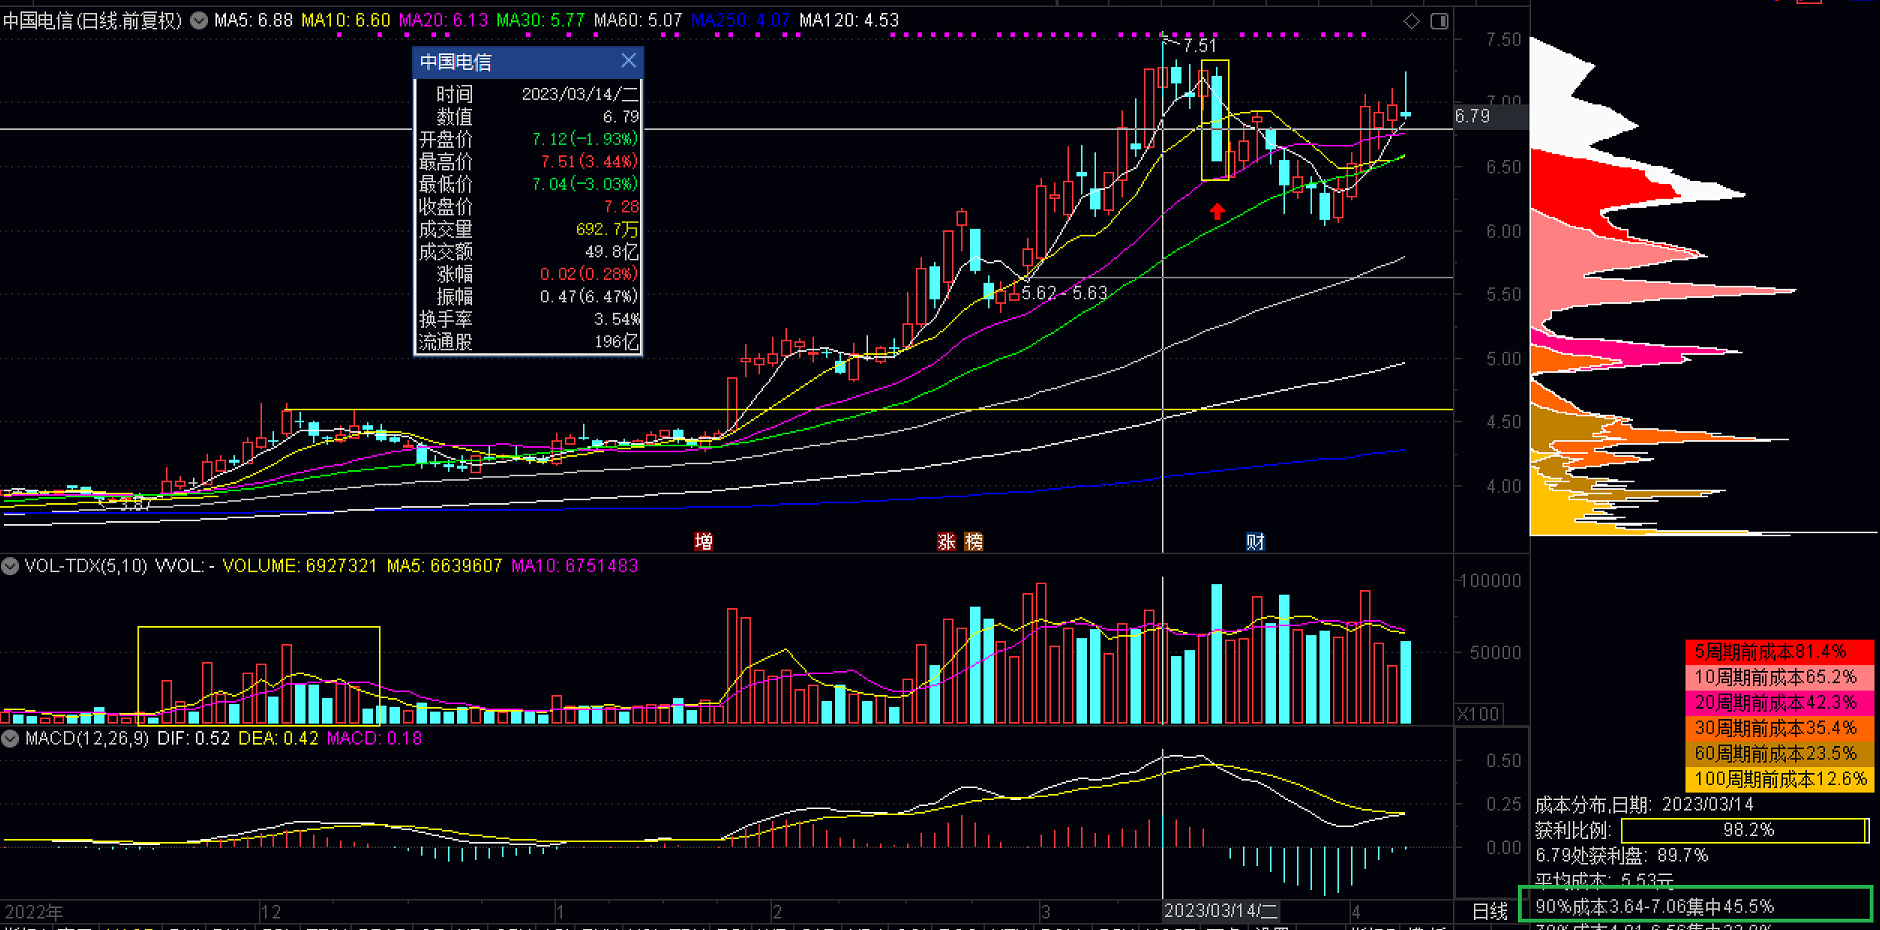Select the 30周期前成本35.4% legend swatch

pyautogui.click(x=1779, y=728)
